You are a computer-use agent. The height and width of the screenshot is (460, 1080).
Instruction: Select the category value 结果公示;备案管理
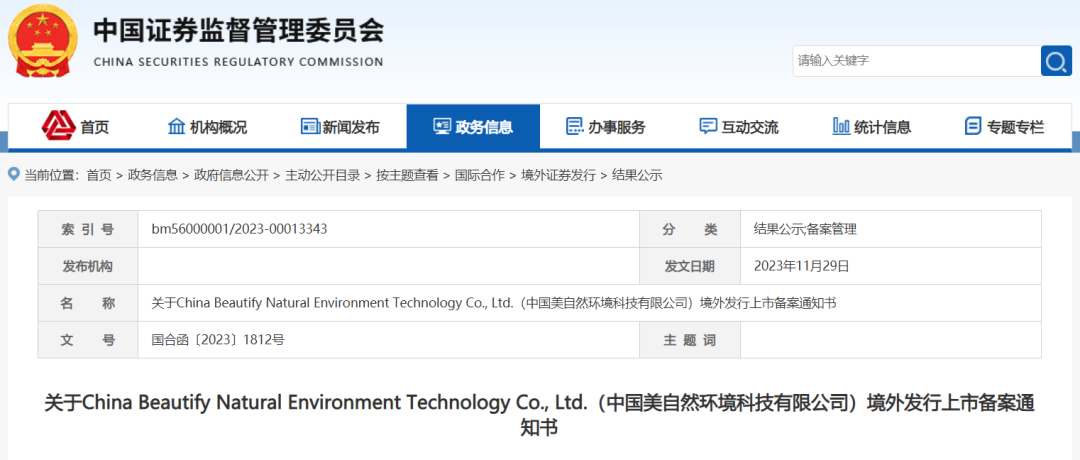pos(805,229)
